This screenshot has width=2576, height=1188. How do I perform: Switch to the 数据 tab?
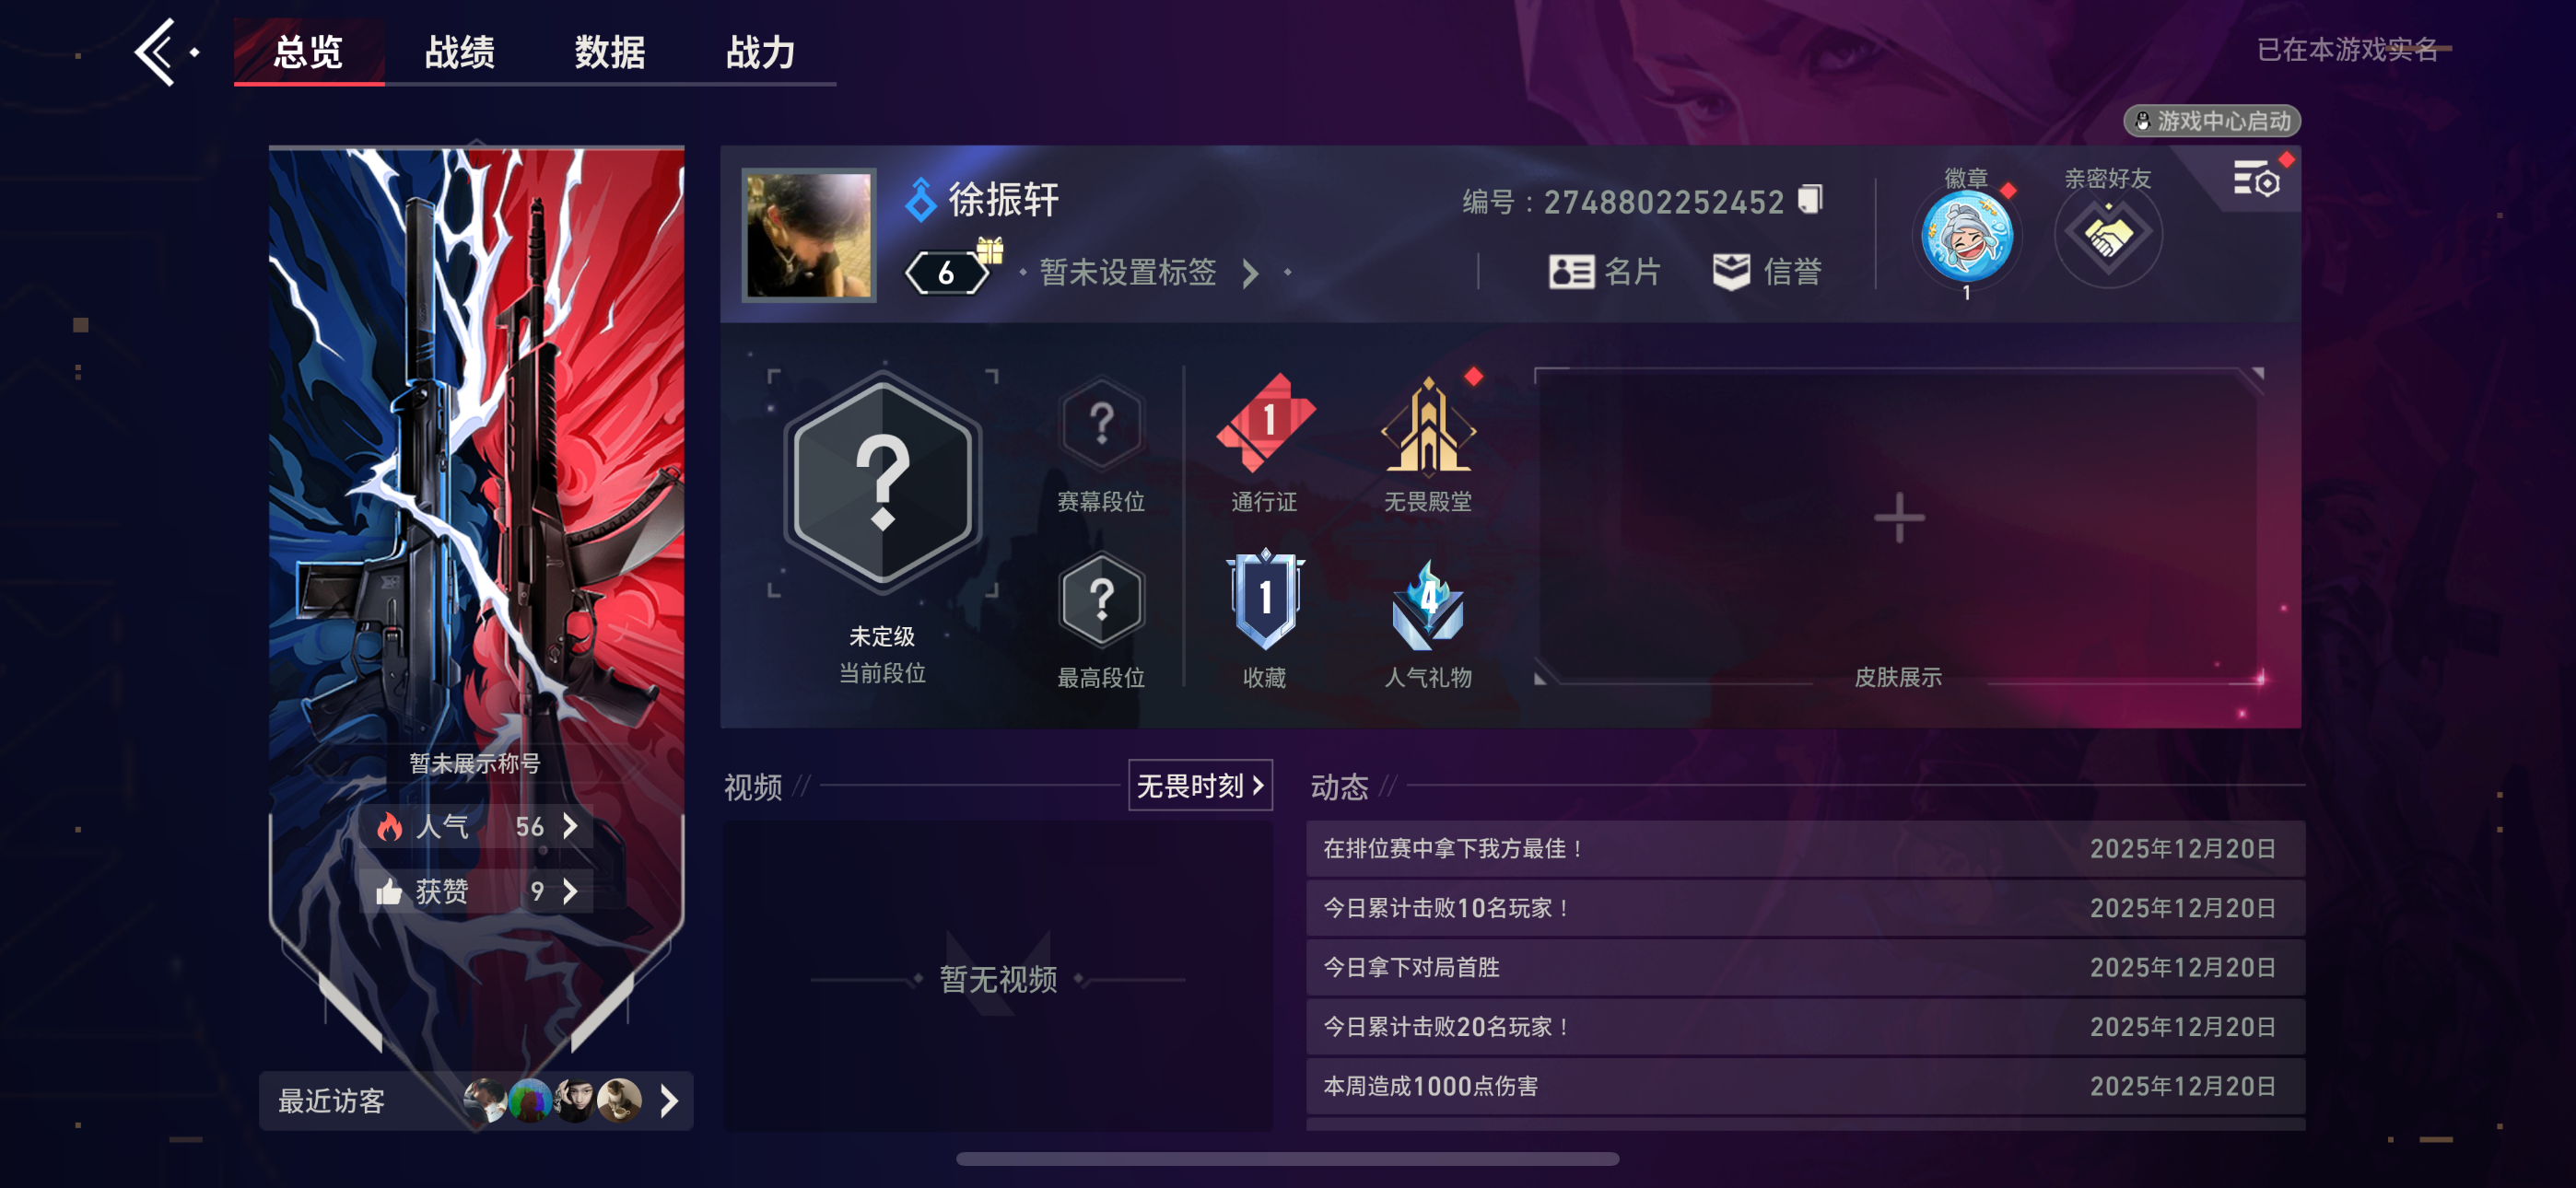click(610, 52)
